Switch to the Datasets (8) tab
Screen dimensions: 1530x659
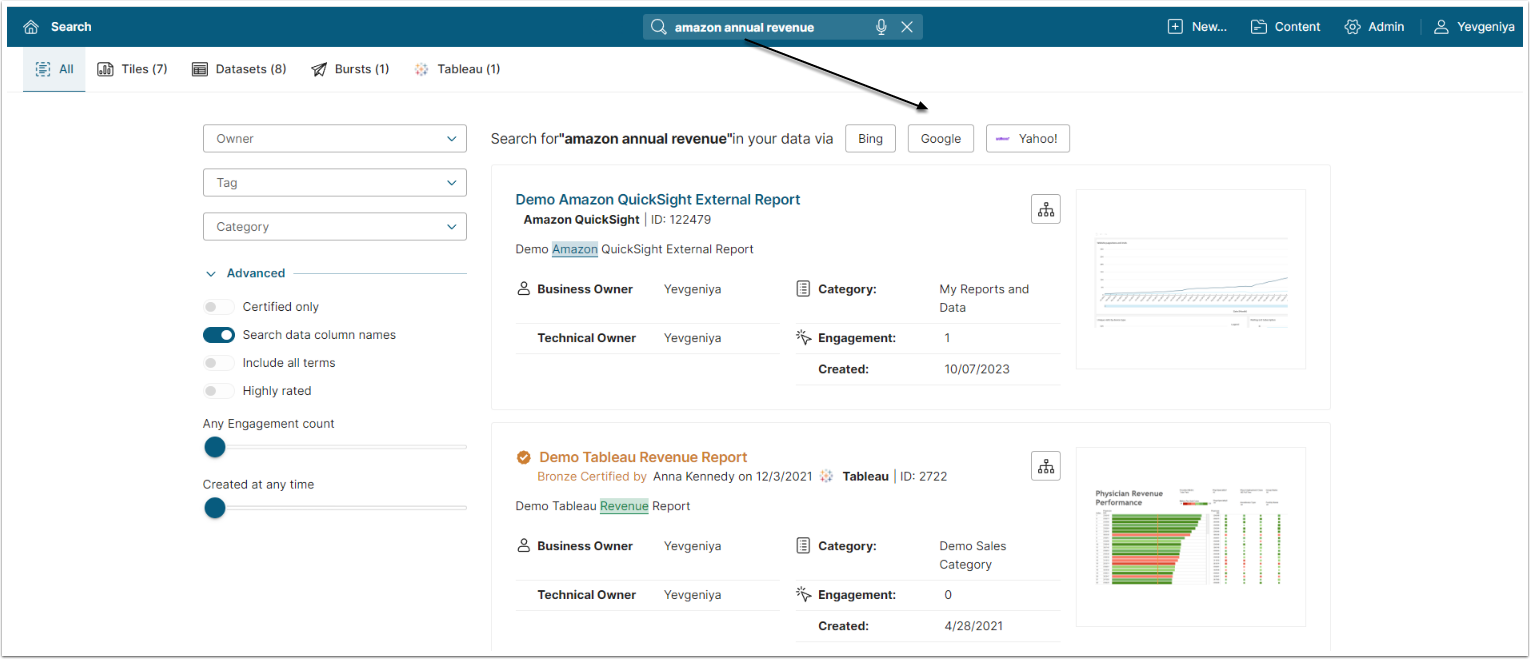[239, 69]
